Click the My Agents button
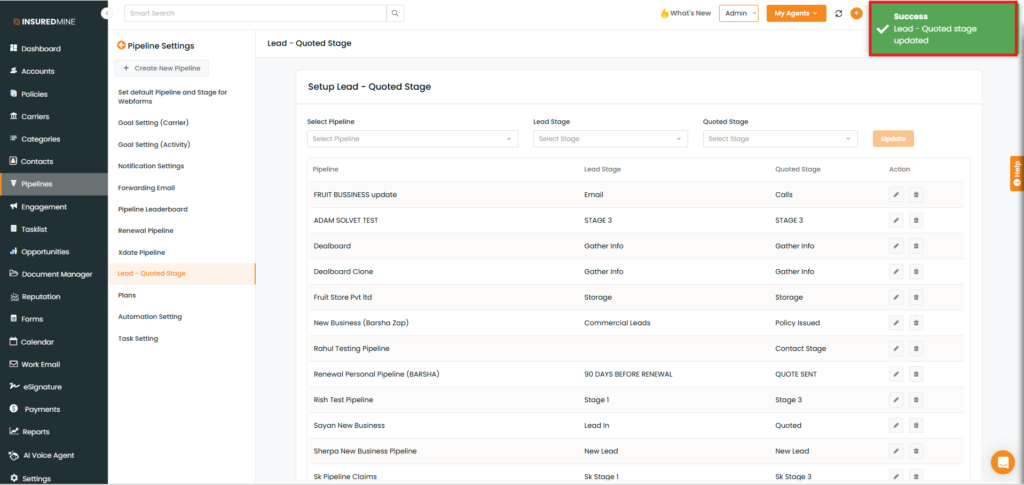The image size is (1024, 485). (x=796, y=14)
